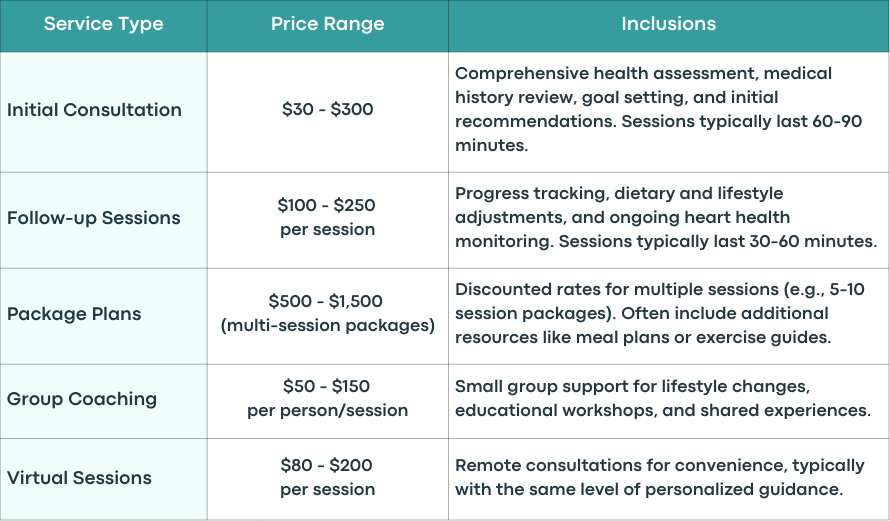Click the Inclusions column header

point(669,24)
